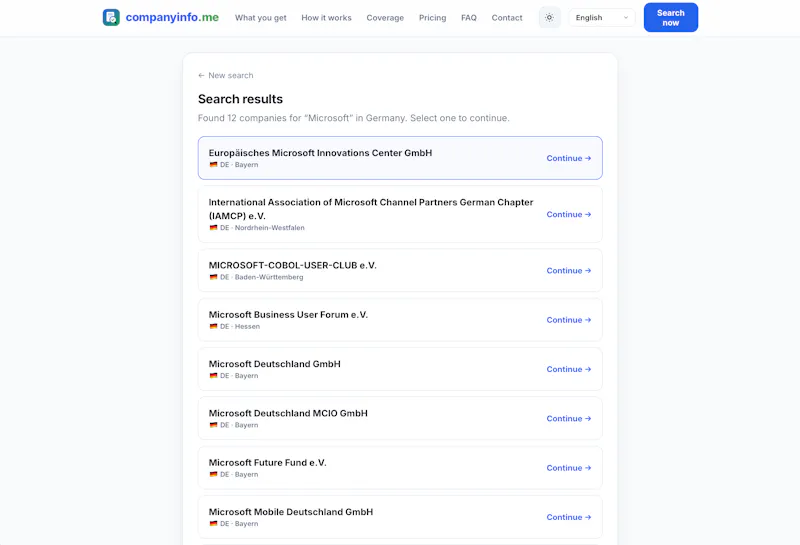Viewport: 800px width, 545px height.
Task: Select the Microsoft Business User Forum e.V. name
Action: (288, 314)
